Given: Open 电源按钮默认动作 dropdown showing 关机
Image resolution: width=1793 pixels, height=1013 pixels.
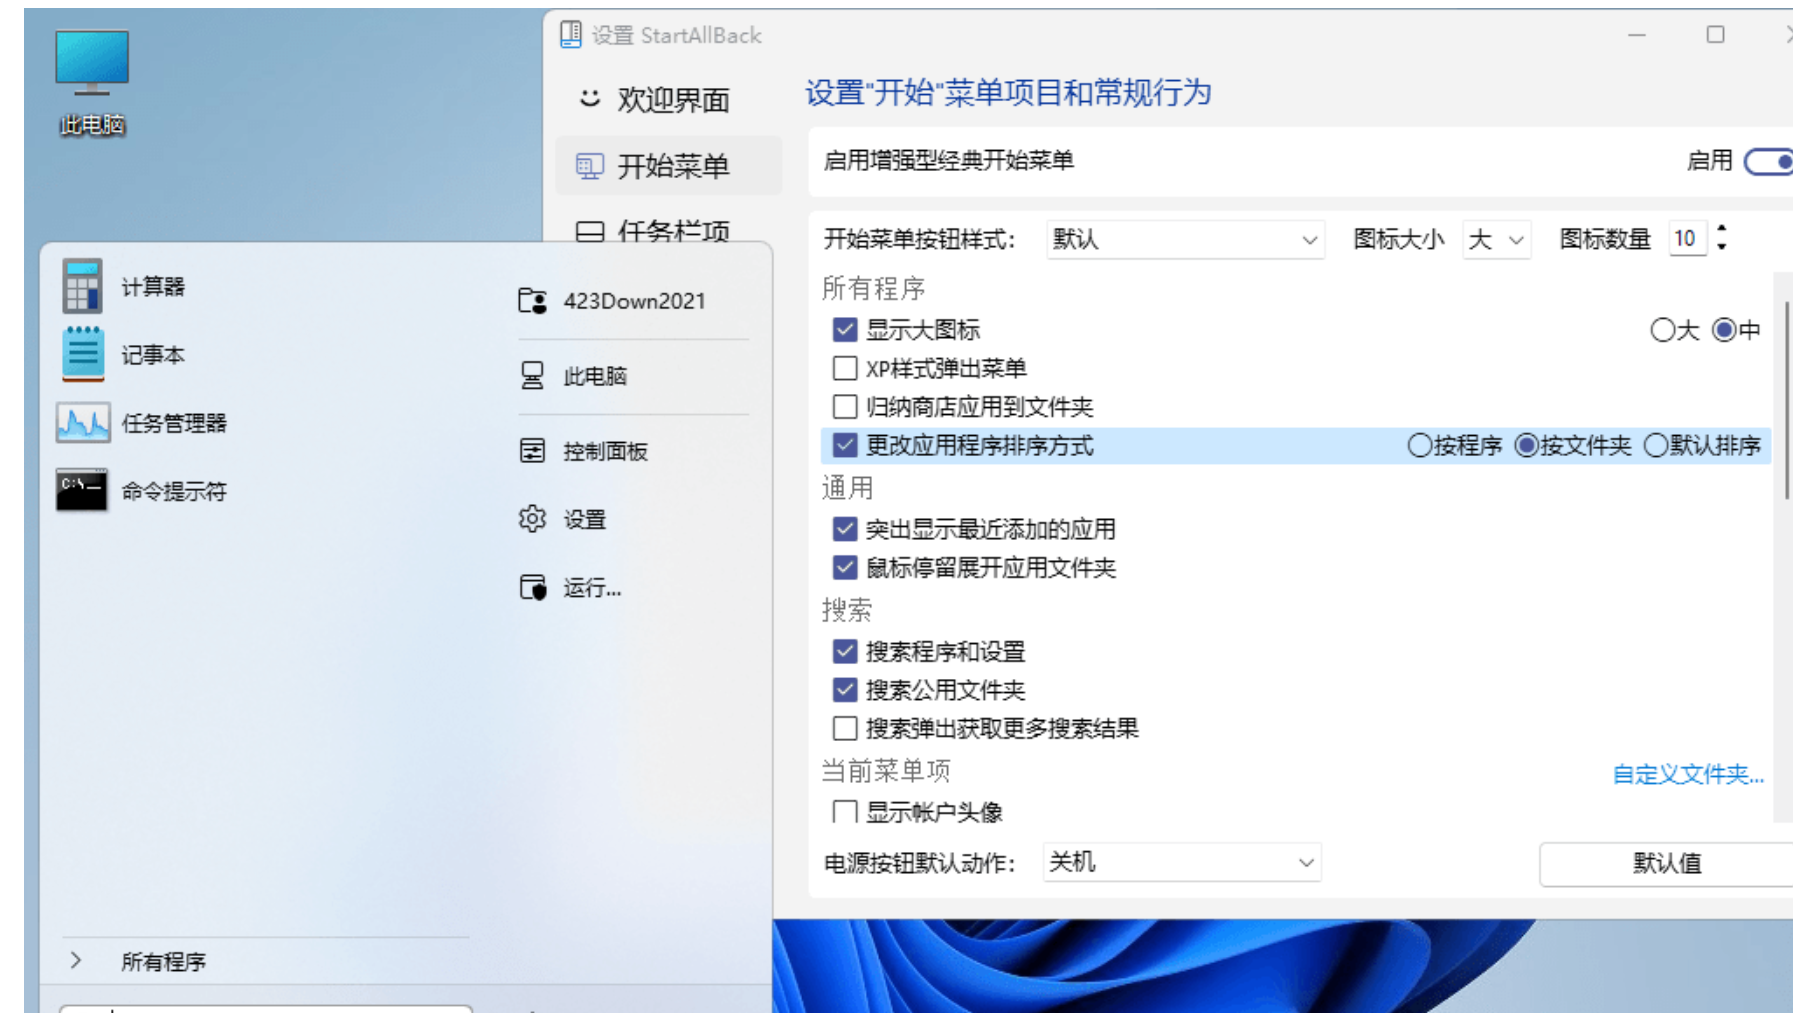Looking at the screenshot, I should pyautogui.click(x=1182, y=862).
